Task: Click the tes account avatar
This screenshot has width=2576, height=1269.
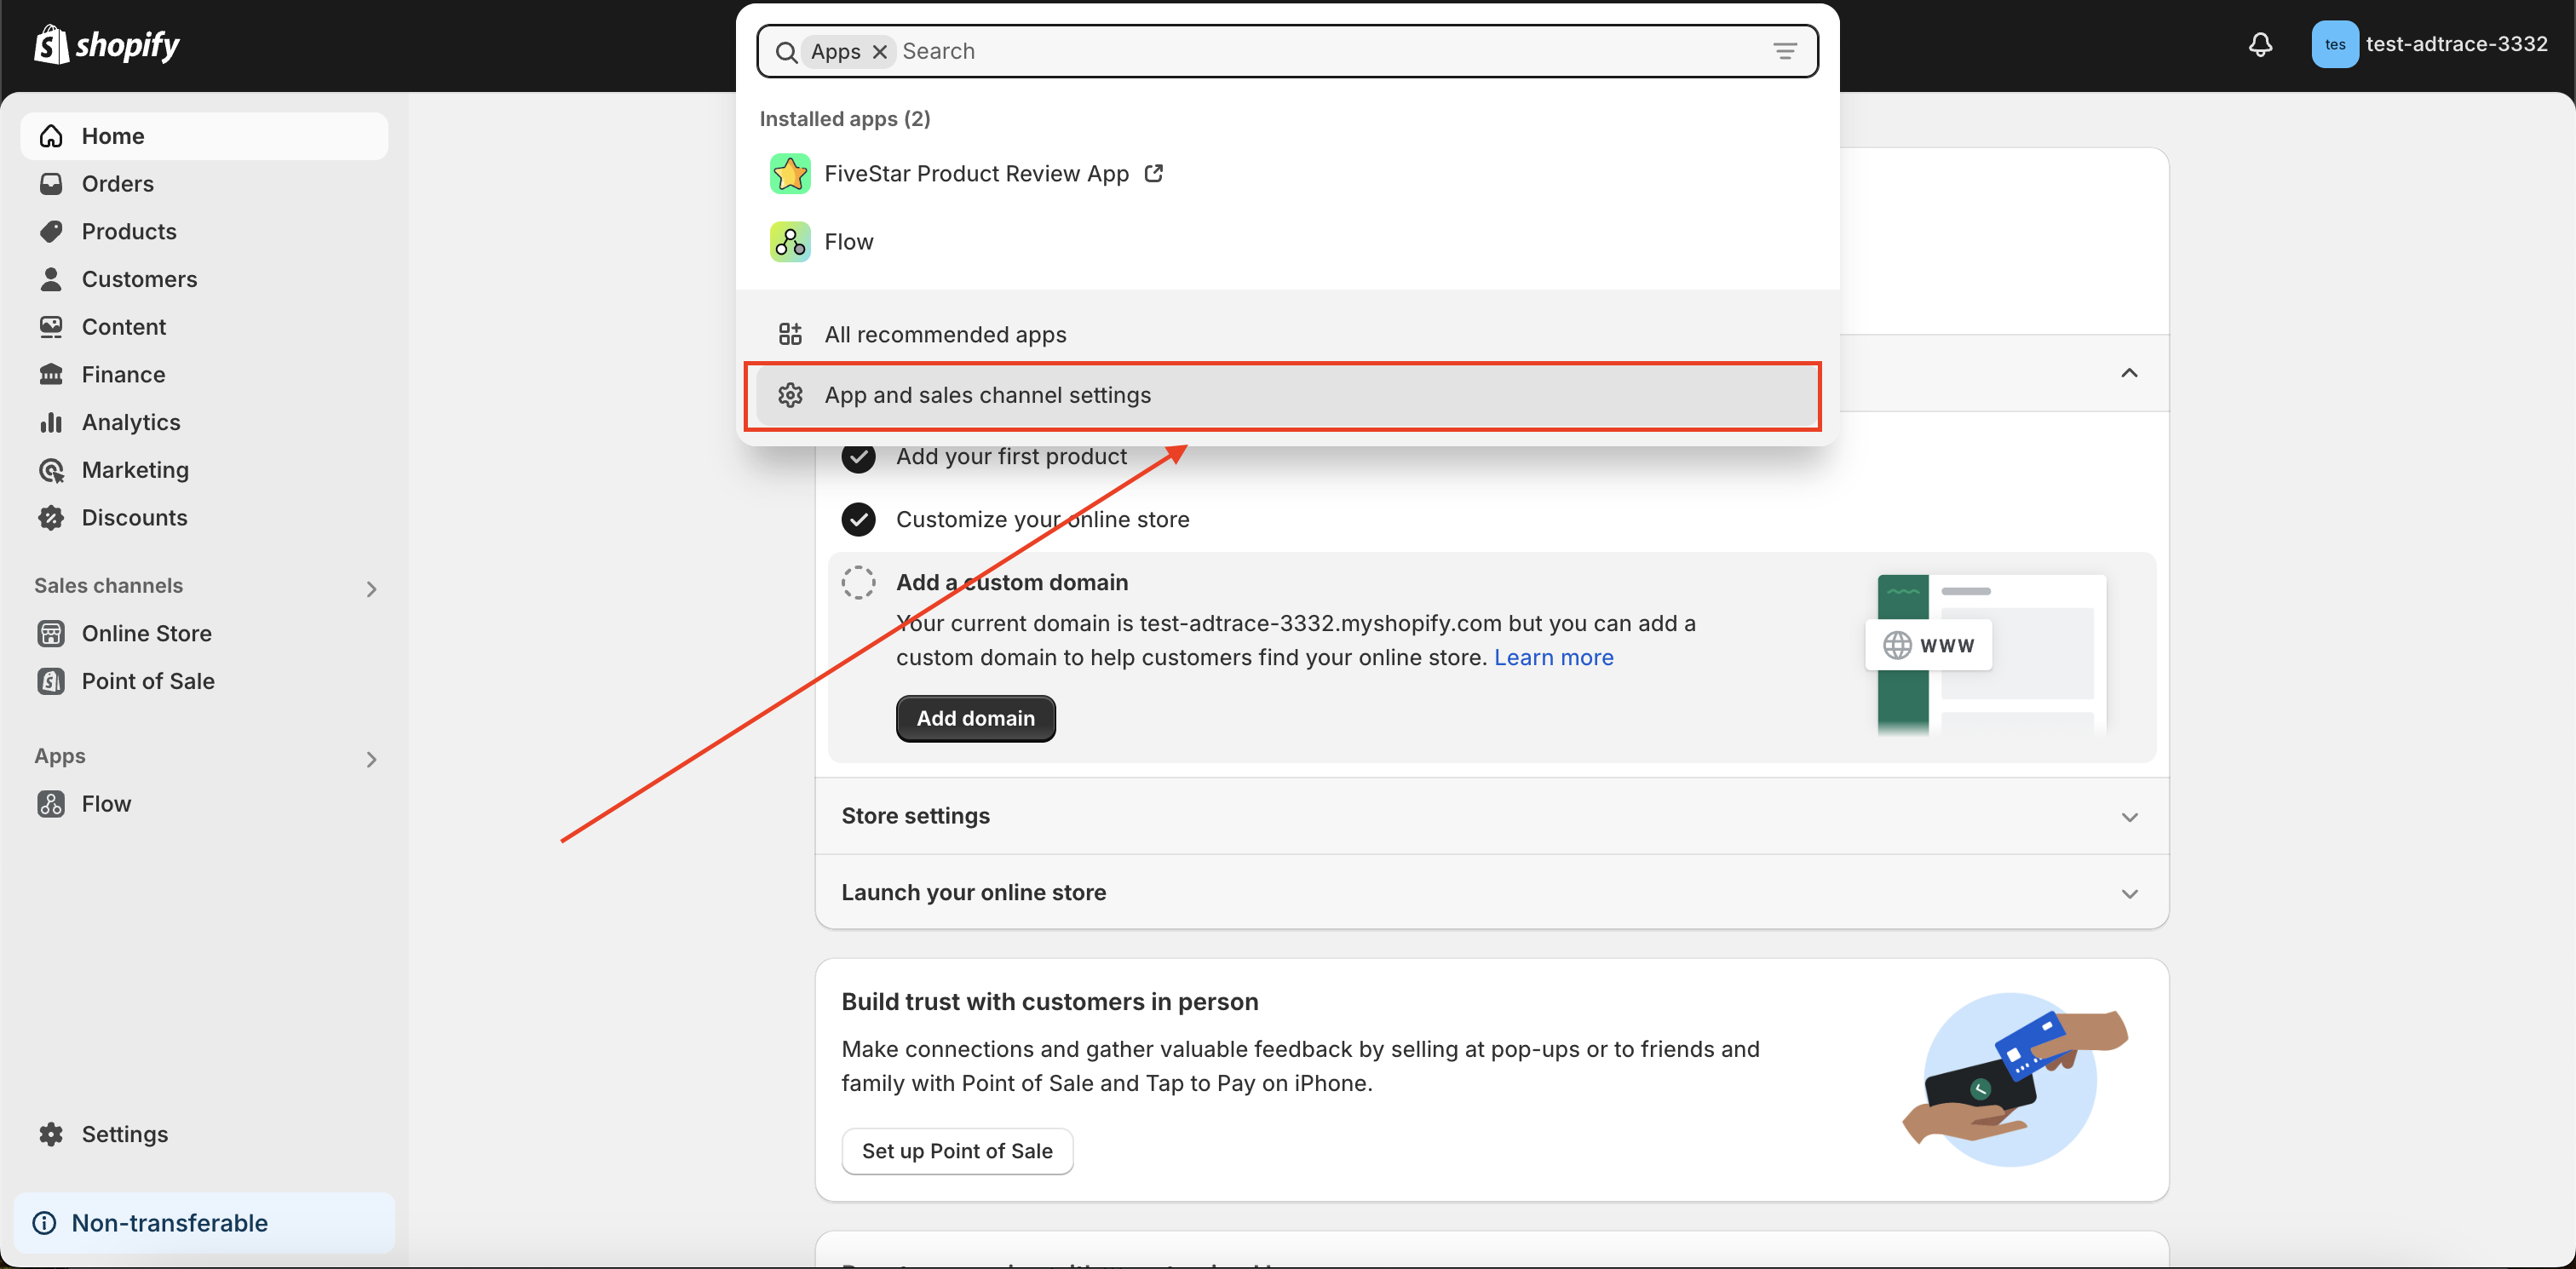Action: (x=2334, y=45)
